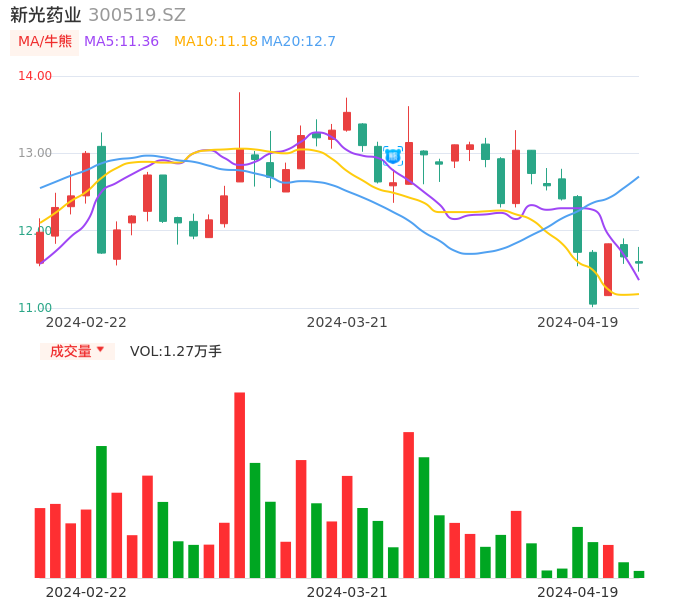Click the 13.00 price axis label
This screenshot has height=606, width=686.
click(x=35, y=153)
